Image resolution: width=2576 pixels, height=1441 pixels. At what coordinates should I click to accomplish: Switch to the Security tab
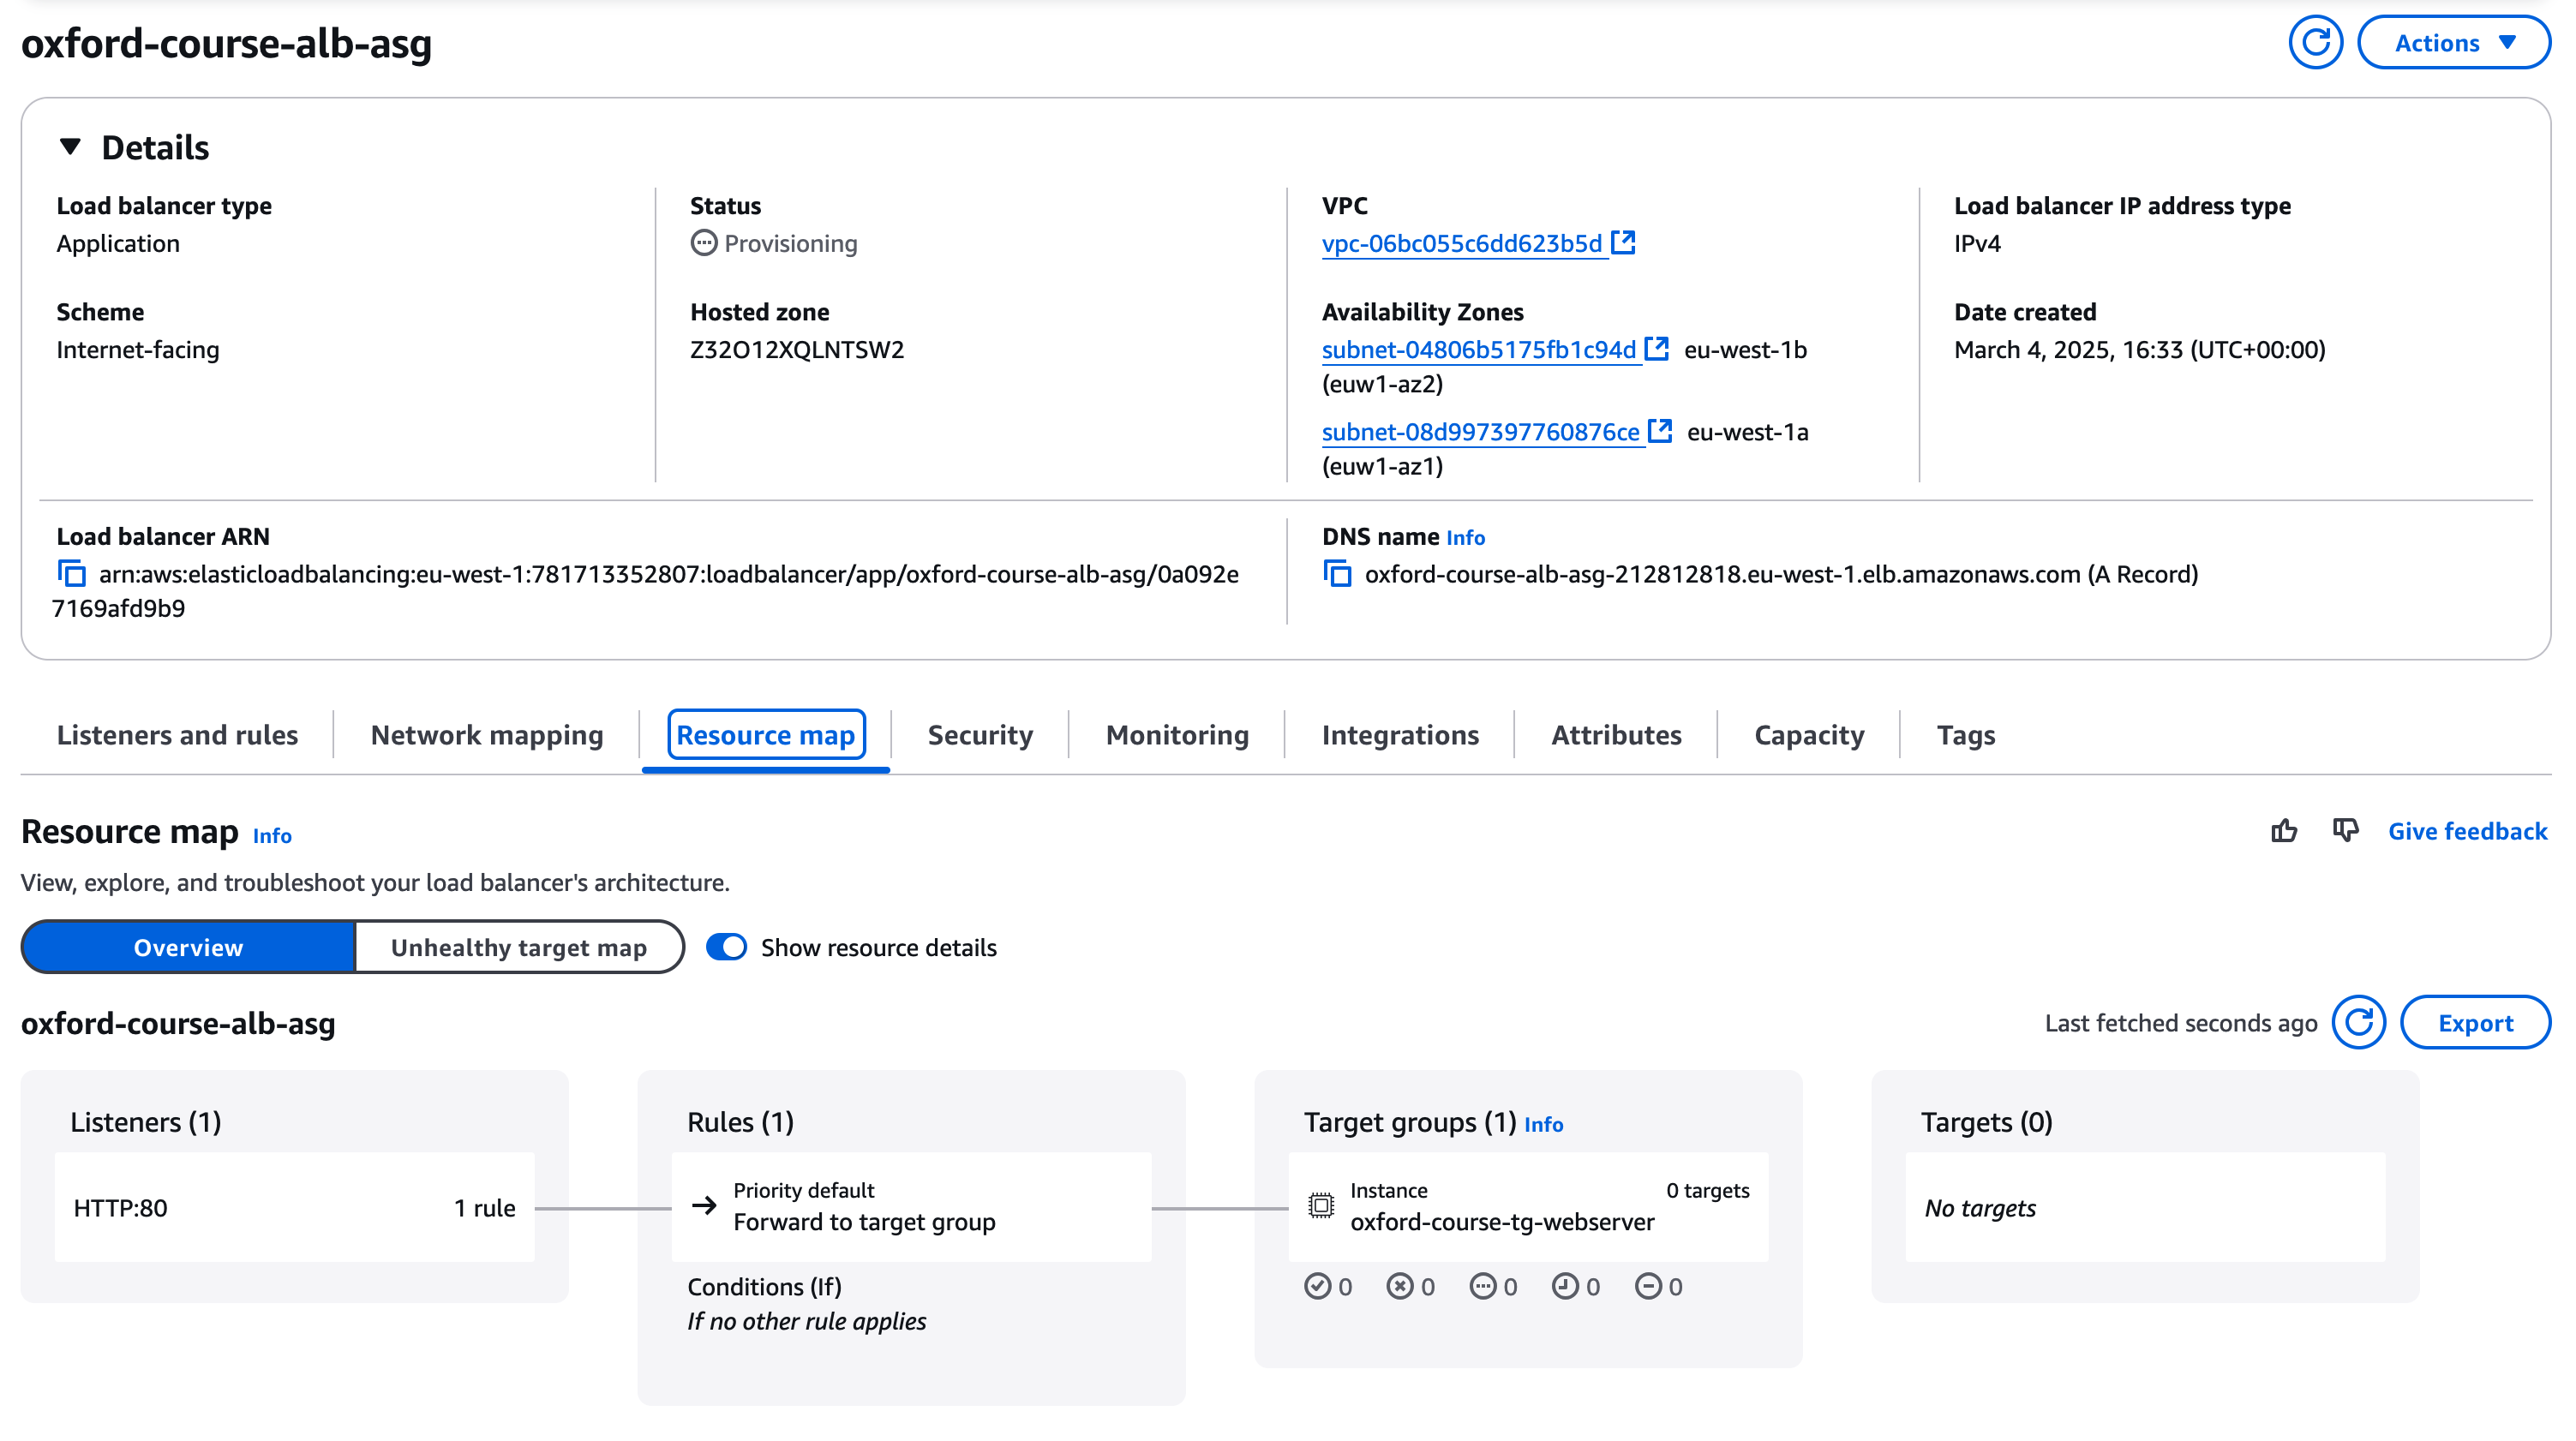979,735
